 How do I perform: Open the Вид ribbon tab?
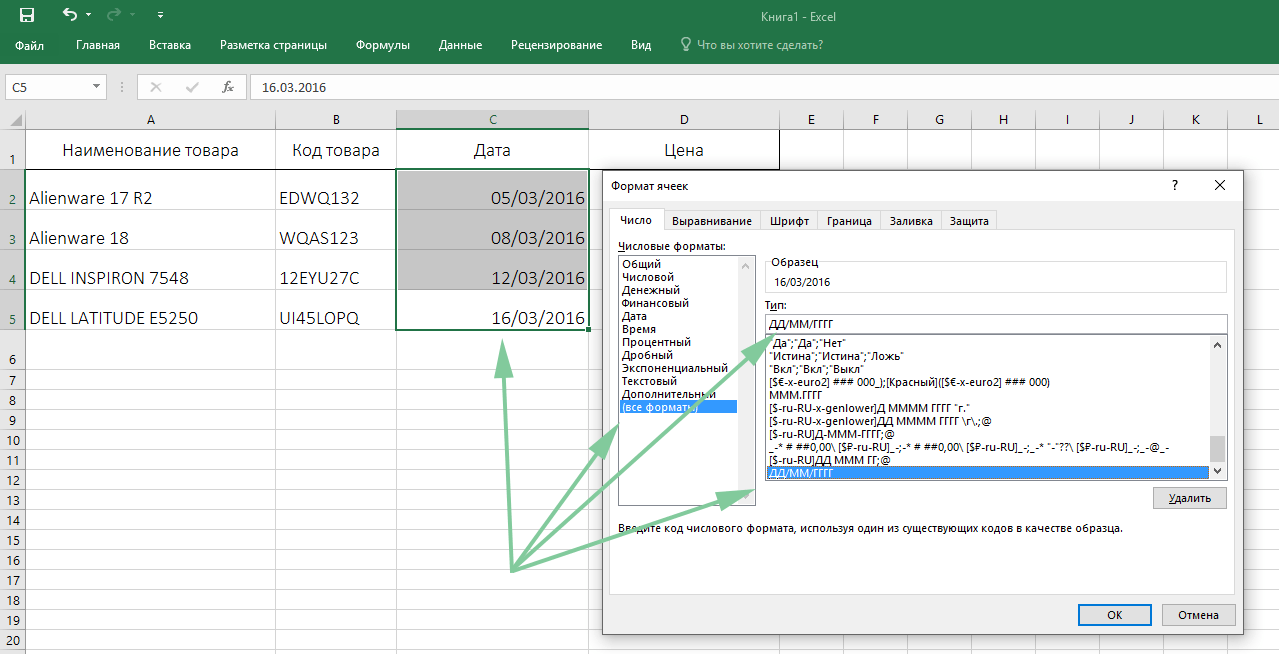pos(641,45)
